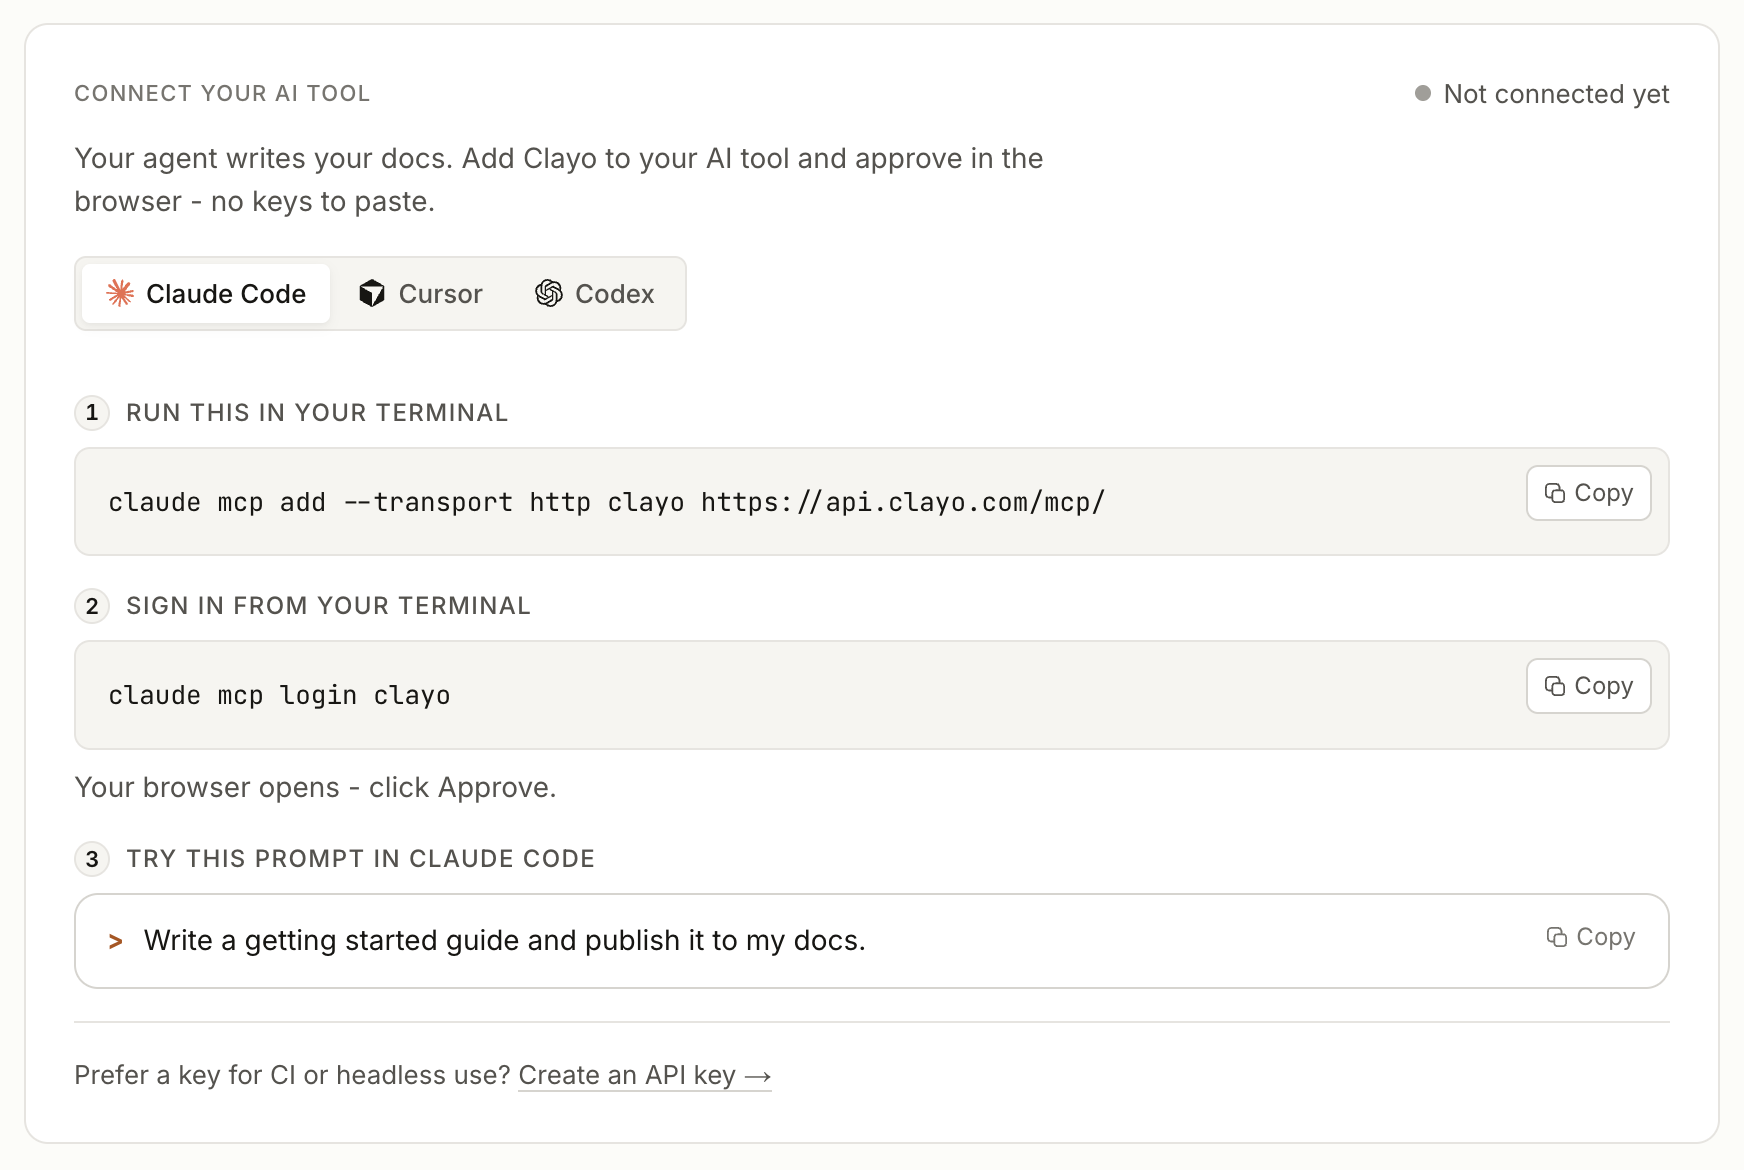Click the 'Your browser opens - click Approve.' text

tap(315, 788)
